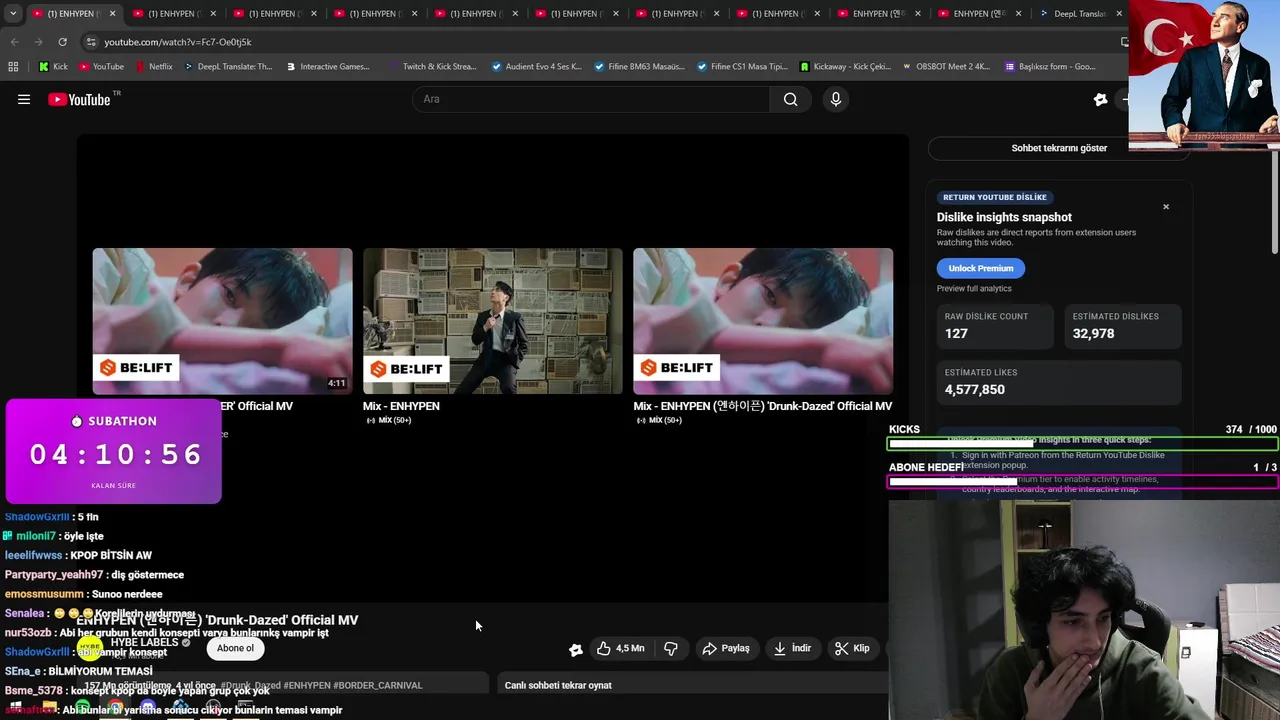Open Chrome from the Windows taskbar
This screenshot has height=720, width=1280.
point(116,708)
